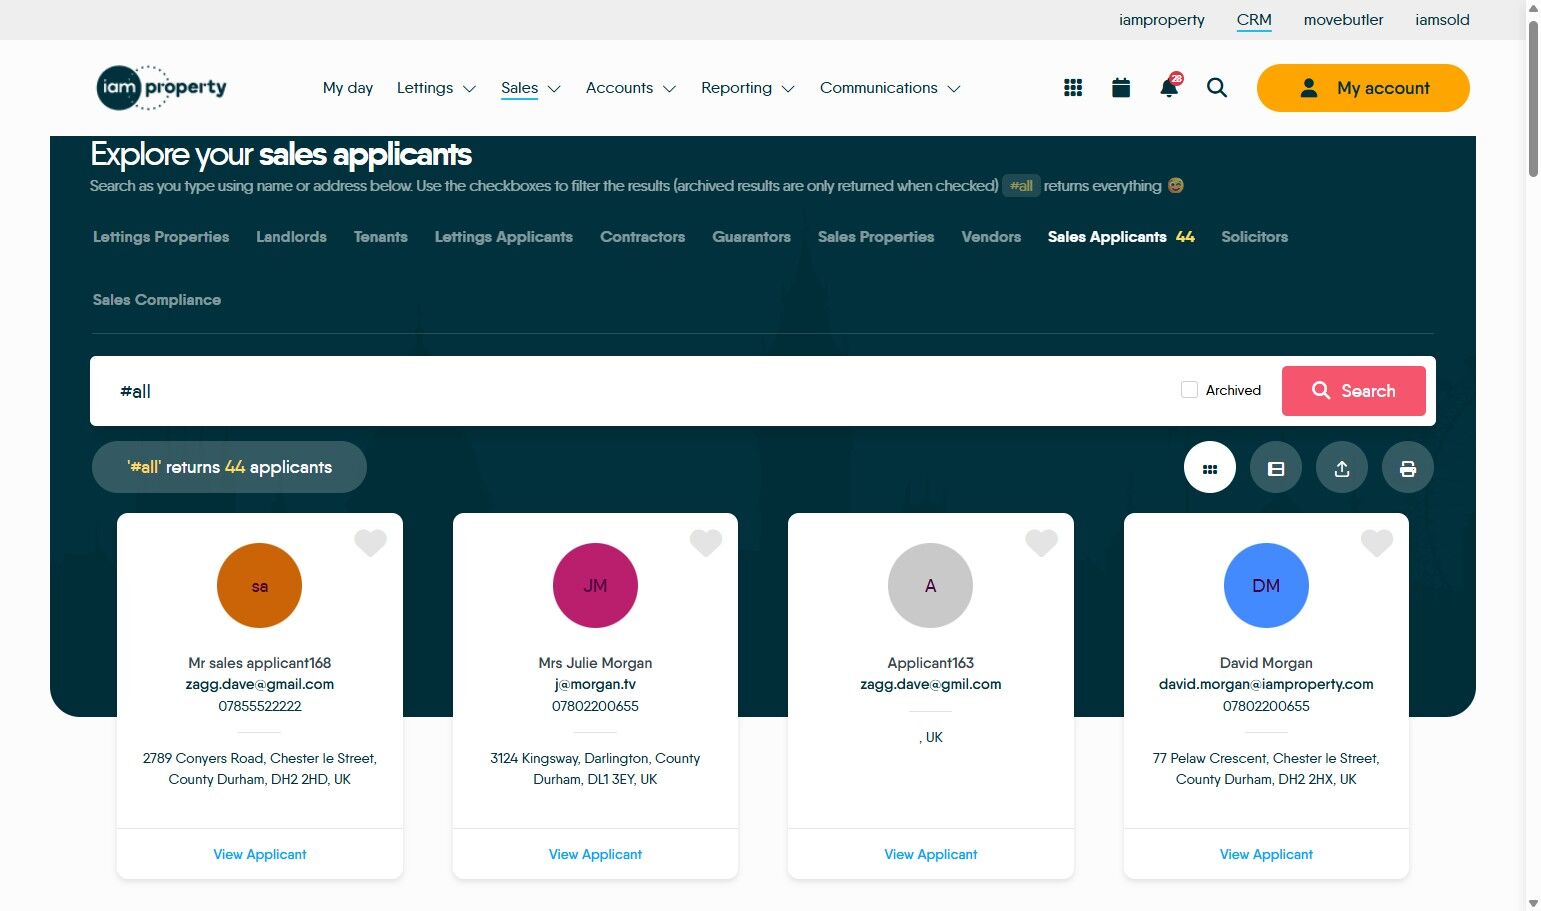This screenshot has height=911, width=1541.
Task: Click '#all' returns 44 applicants badge
Action: 229,467
